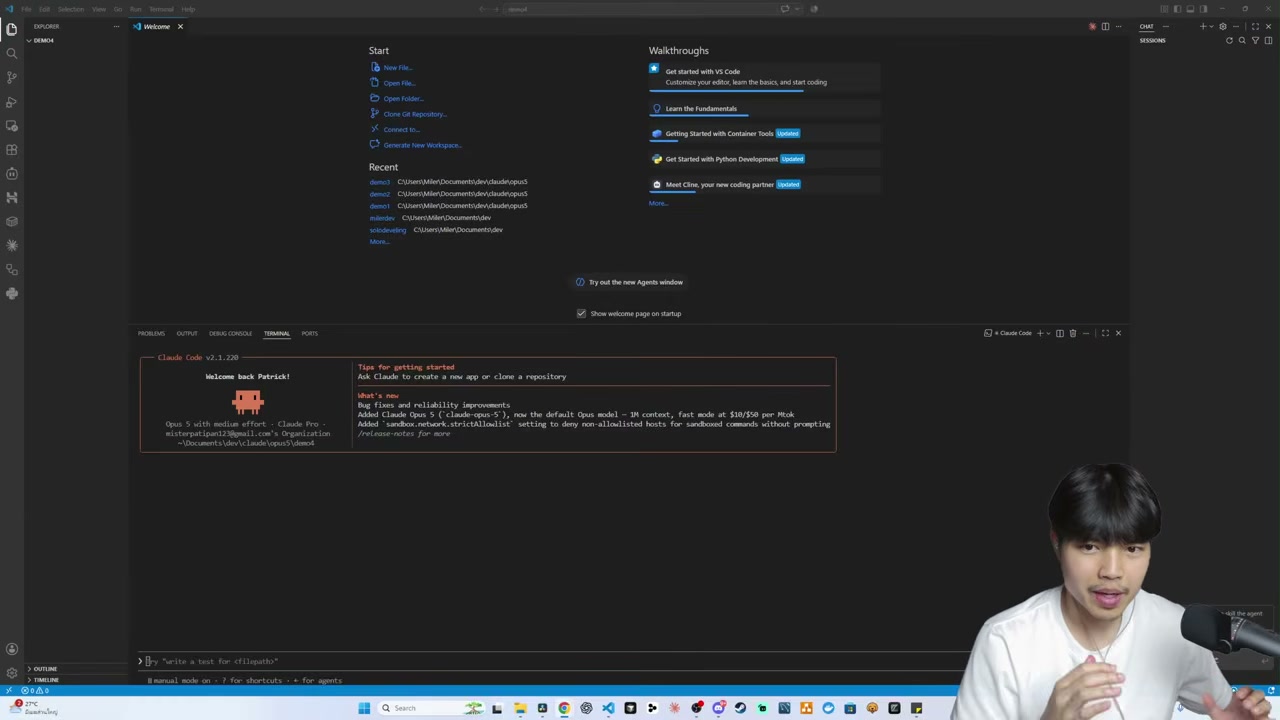Switch to the Ports tab
Viewport: 1280px width, 720px height.
pos(310,333)
